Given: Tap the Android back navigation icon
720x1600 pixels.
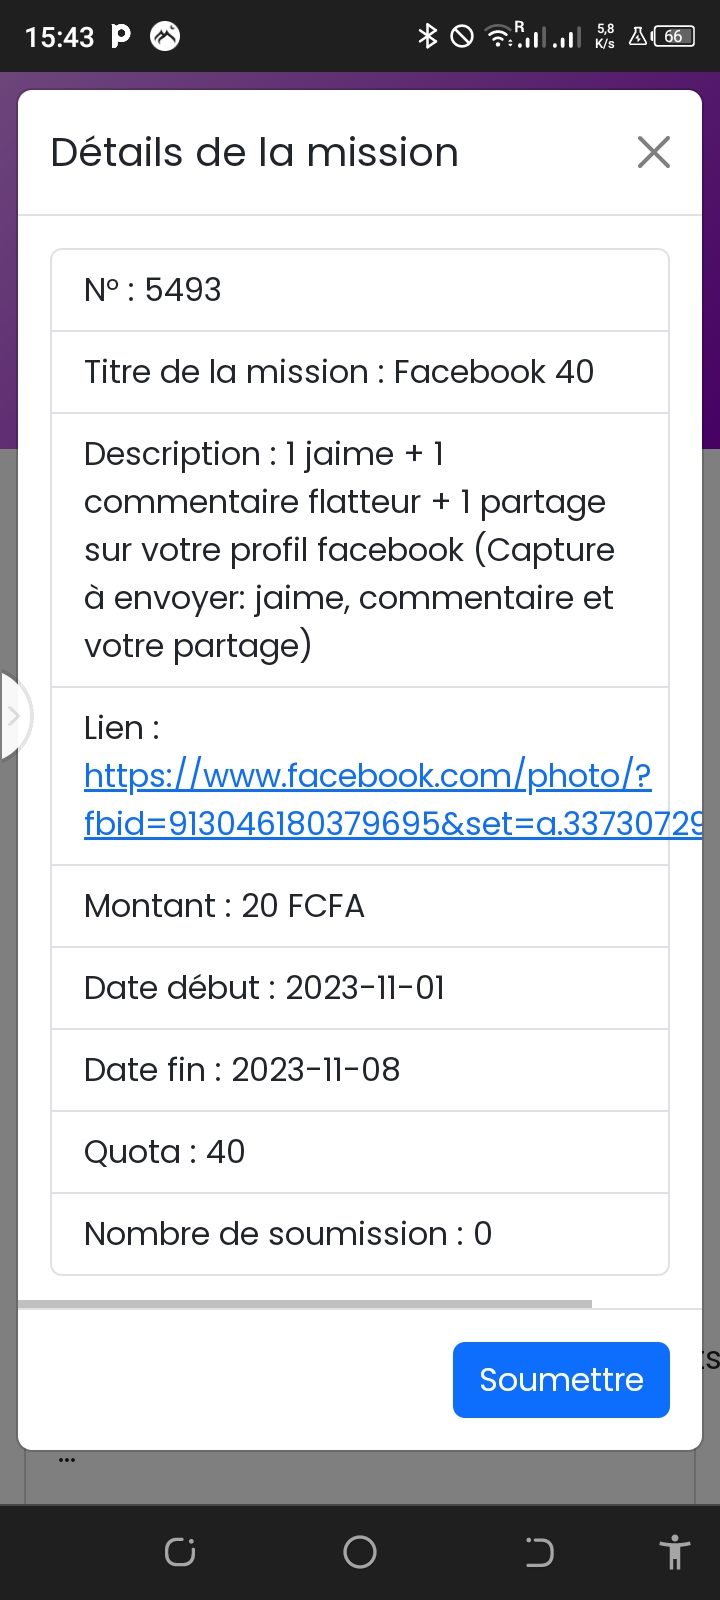Looking at the screenshot, I should (539, 1552).
